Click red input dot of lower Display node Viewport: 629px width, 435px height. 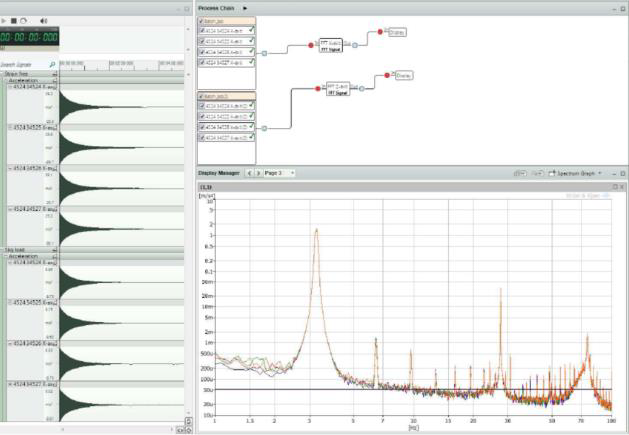point(387,75)
